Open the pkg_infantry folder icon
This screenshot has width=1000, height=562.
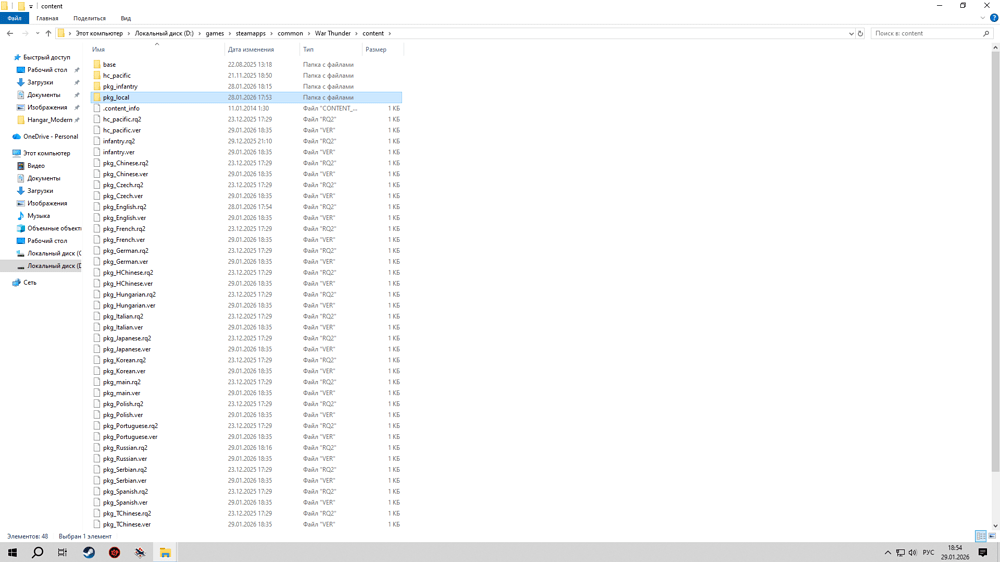[x=97, y=86]
